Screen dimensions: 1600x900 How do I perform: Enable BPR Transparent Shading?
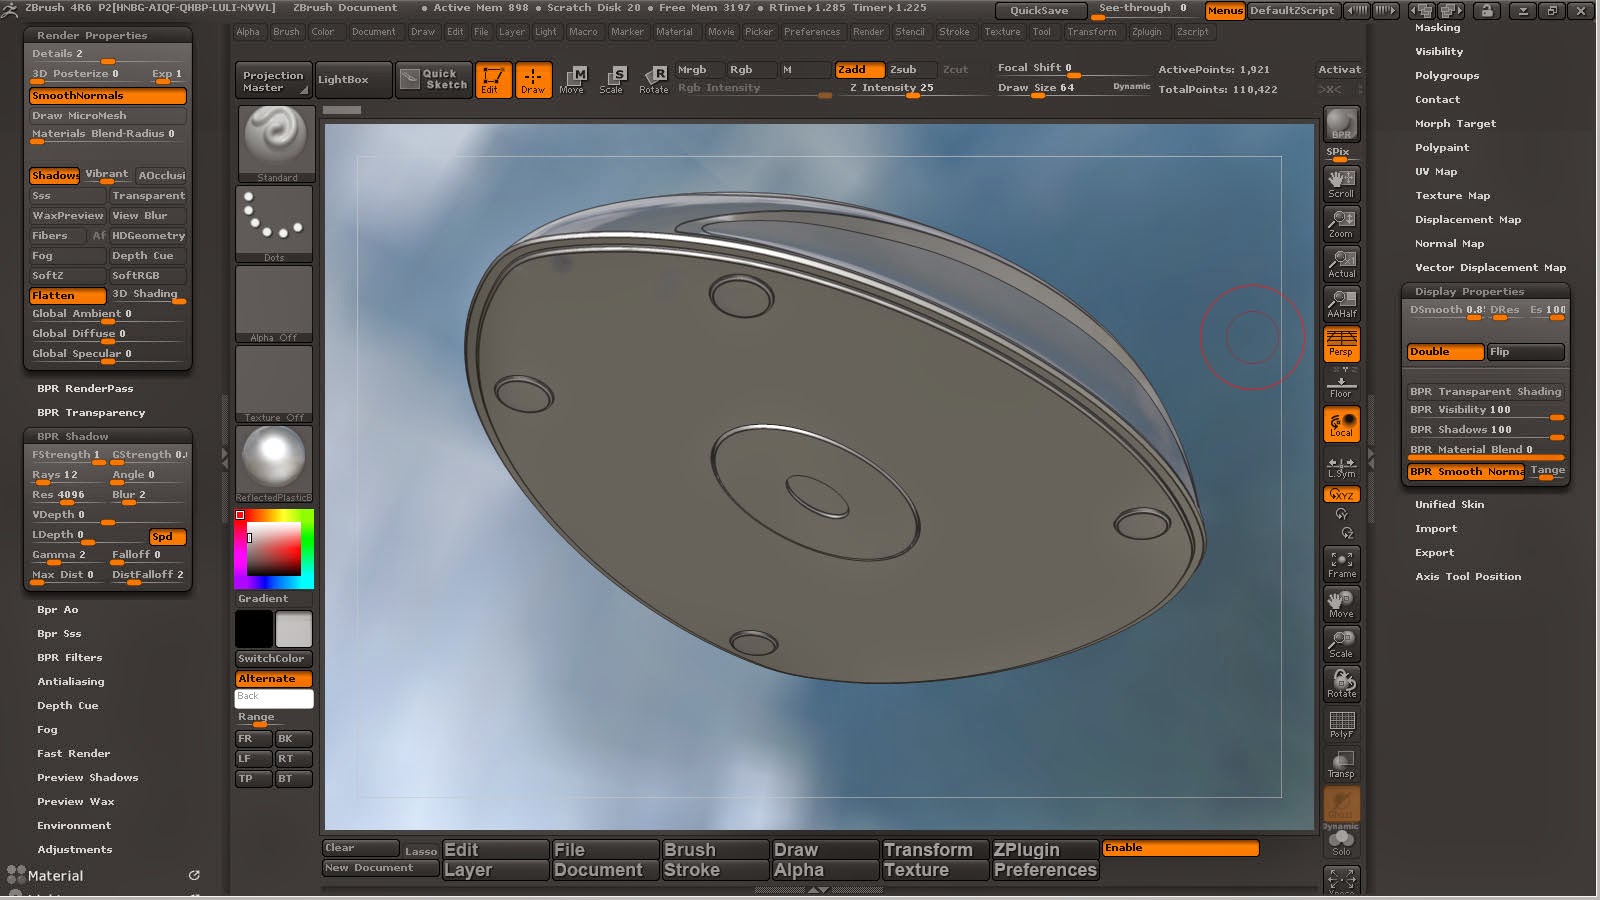(1485, 391)
